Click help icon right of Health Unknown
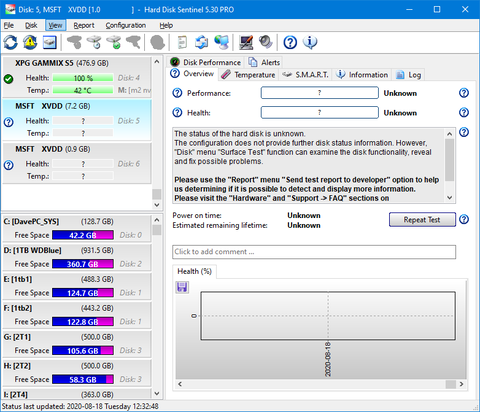This screenshot has width=480, height=412. [464, 113]
